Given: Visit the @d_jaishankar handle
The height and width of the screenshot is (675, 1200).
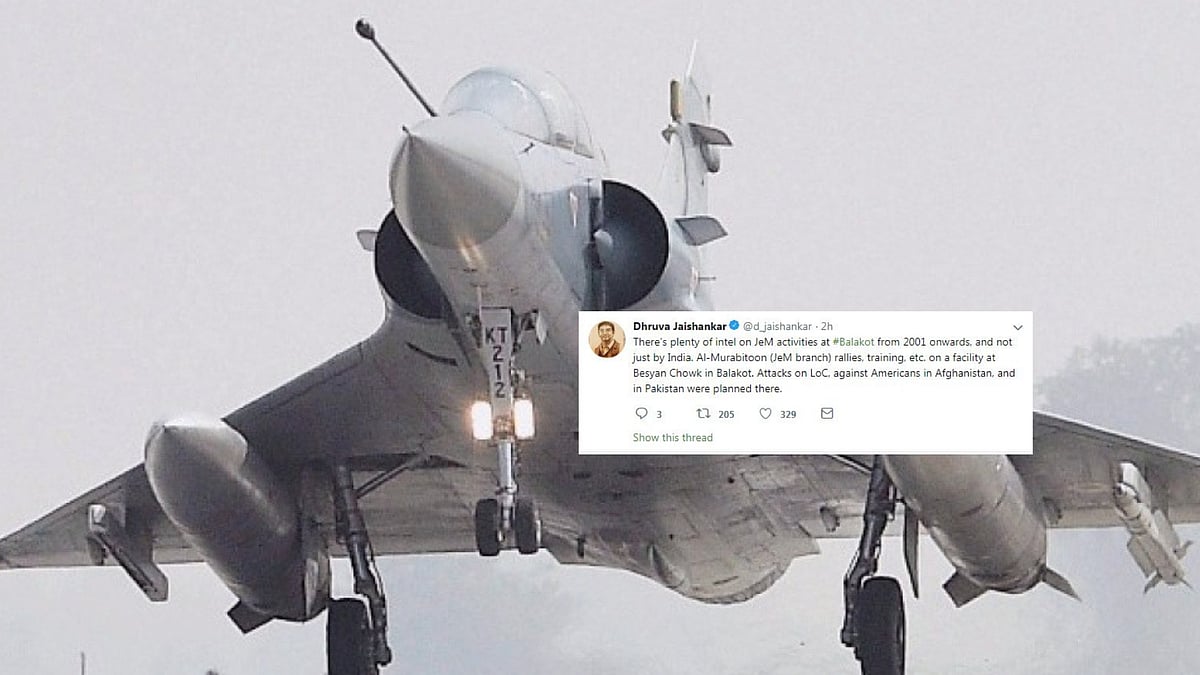Looking at the screenshot, I should coord(778,326).
